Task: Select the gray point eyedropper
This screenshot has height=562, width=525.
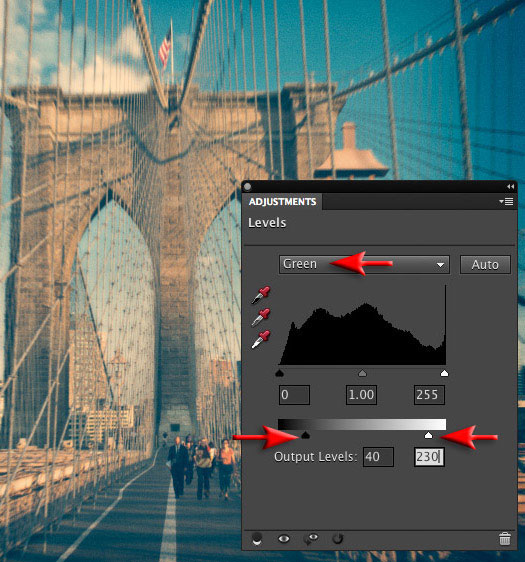Action: coord(261,318)
